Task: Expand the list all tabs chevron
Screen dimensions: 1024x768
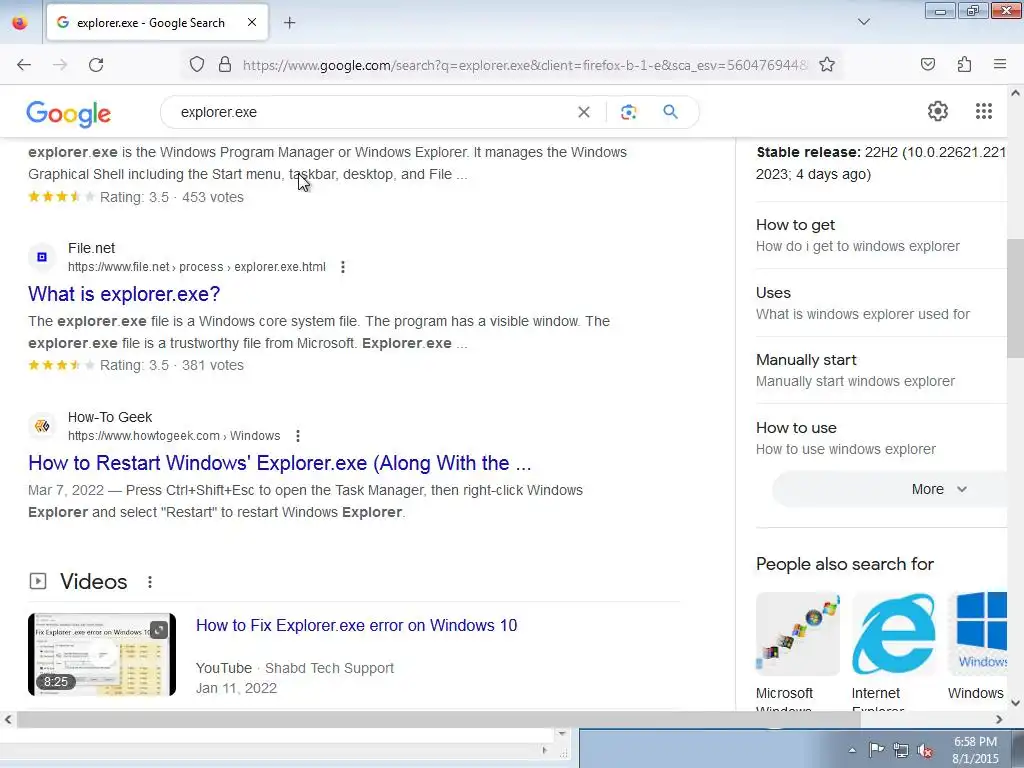Action: [x=863, y=22]
